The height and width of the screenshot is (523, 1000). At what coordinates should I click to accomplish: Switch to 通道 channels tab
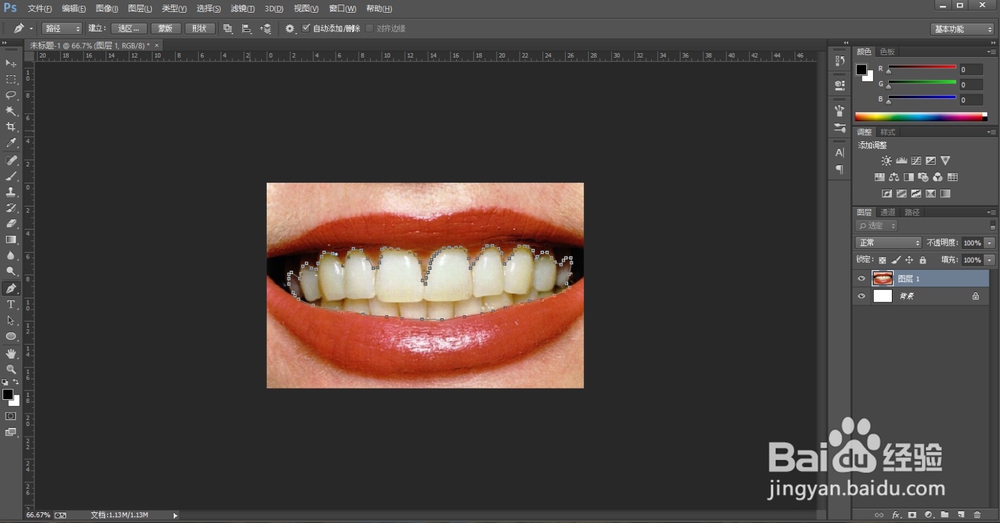888,212
